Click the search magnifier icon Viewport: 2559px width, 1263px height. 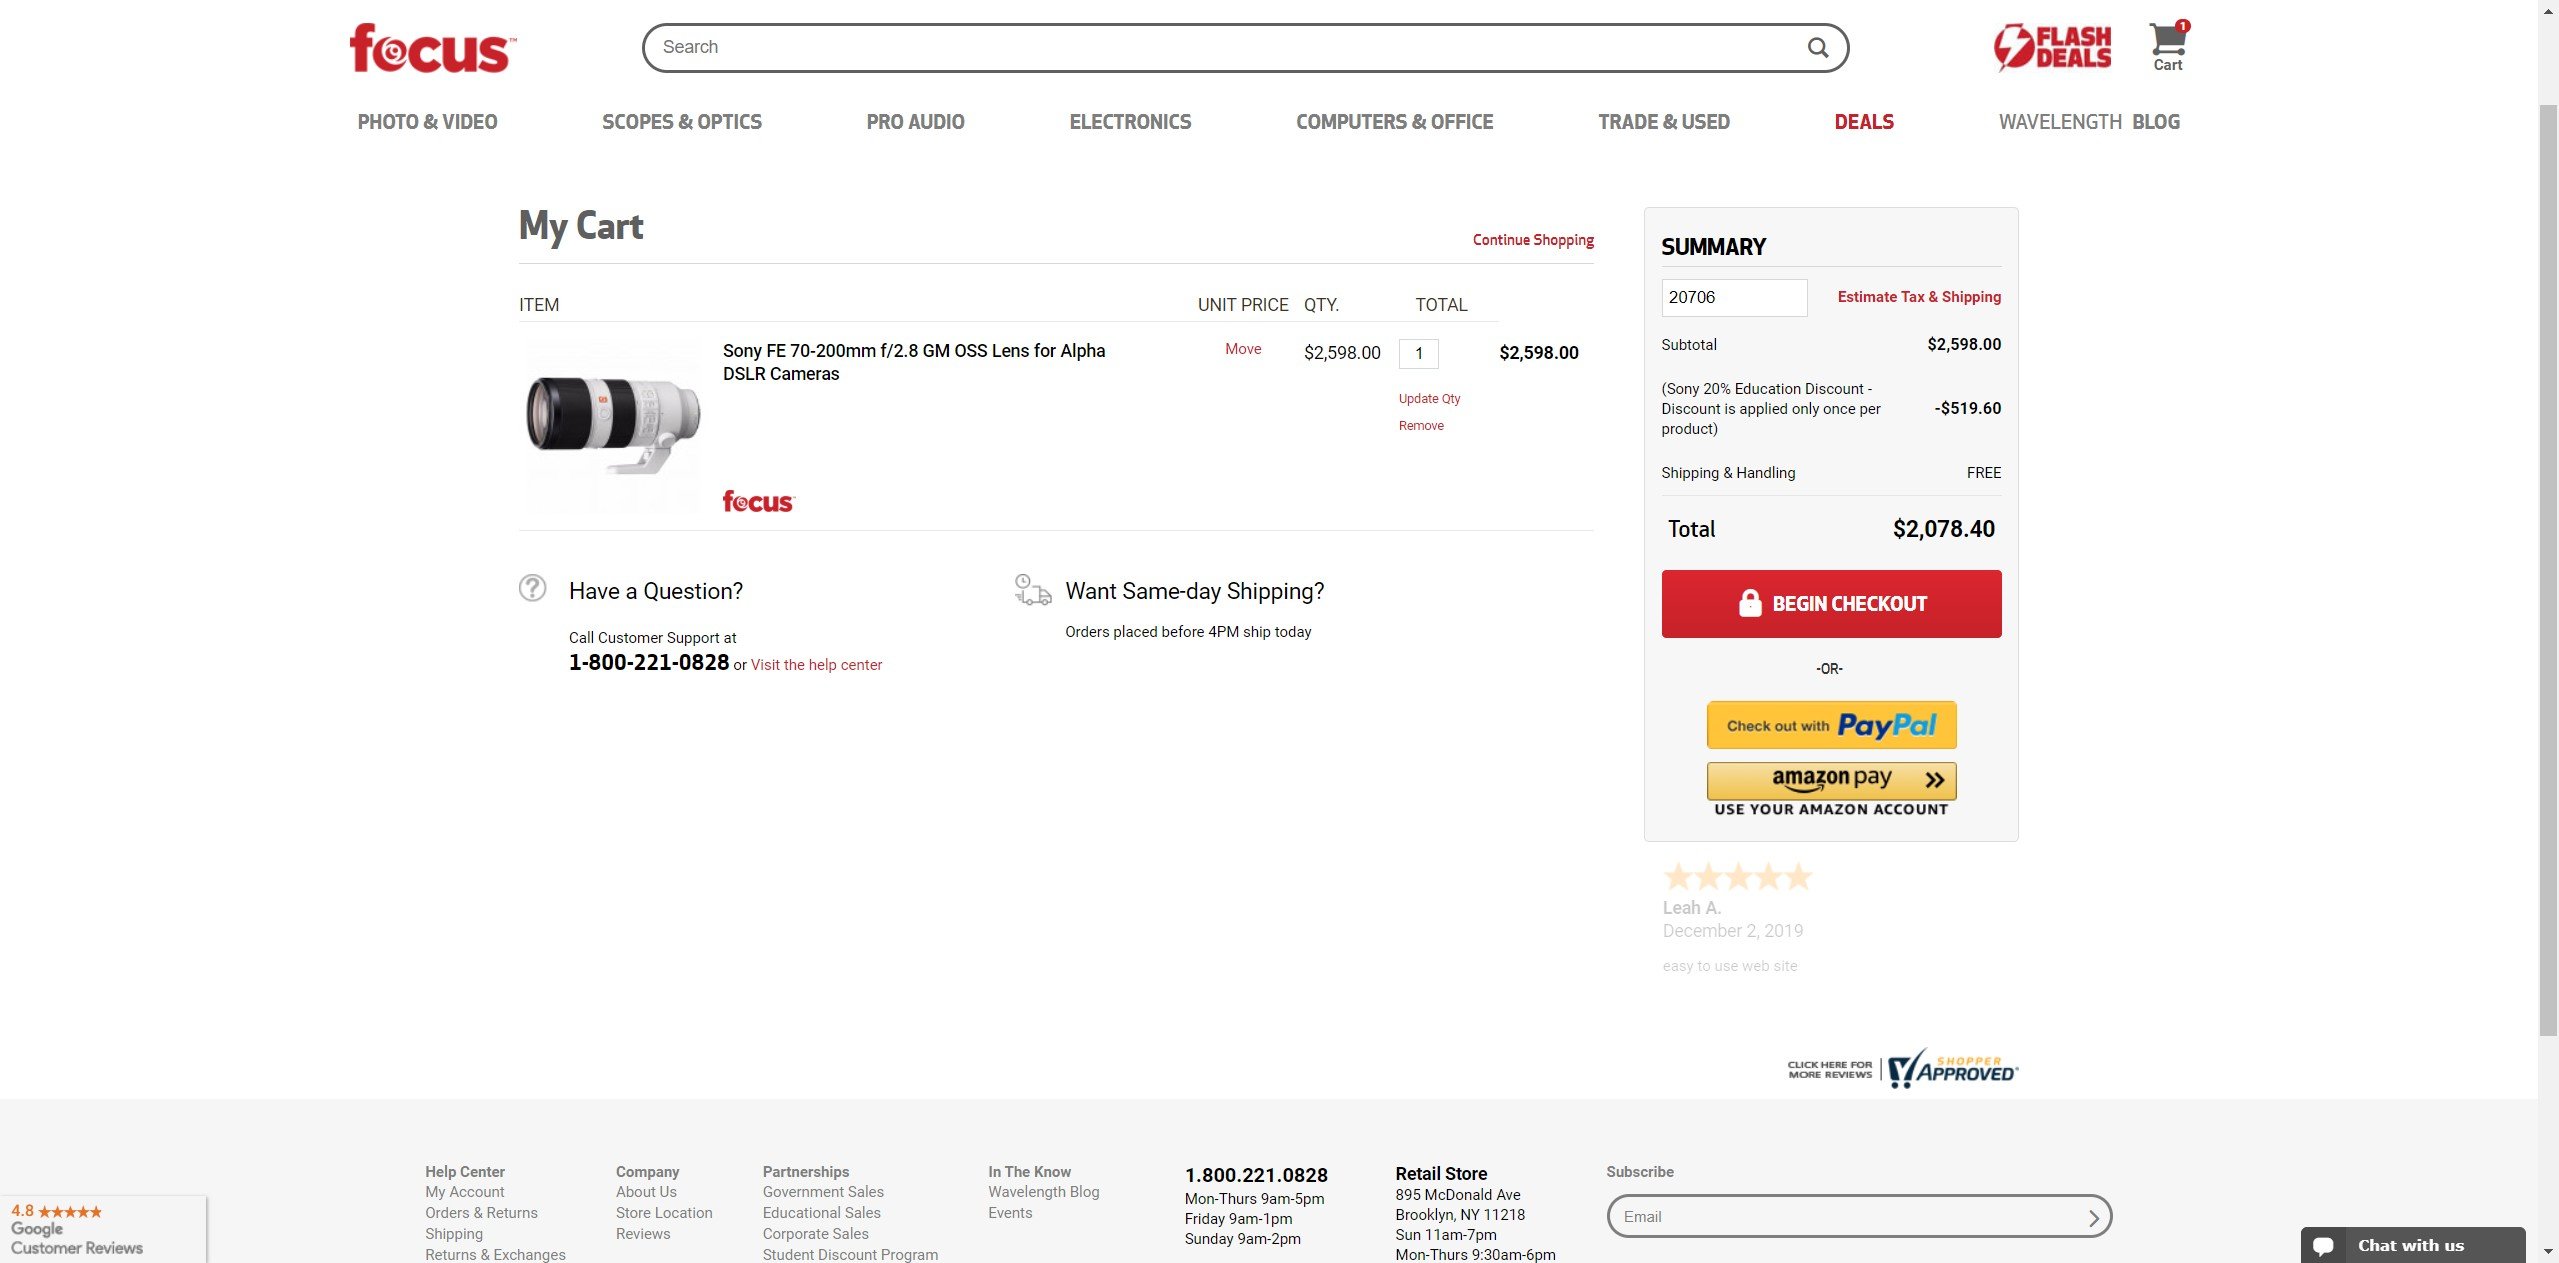(1817, 48)
